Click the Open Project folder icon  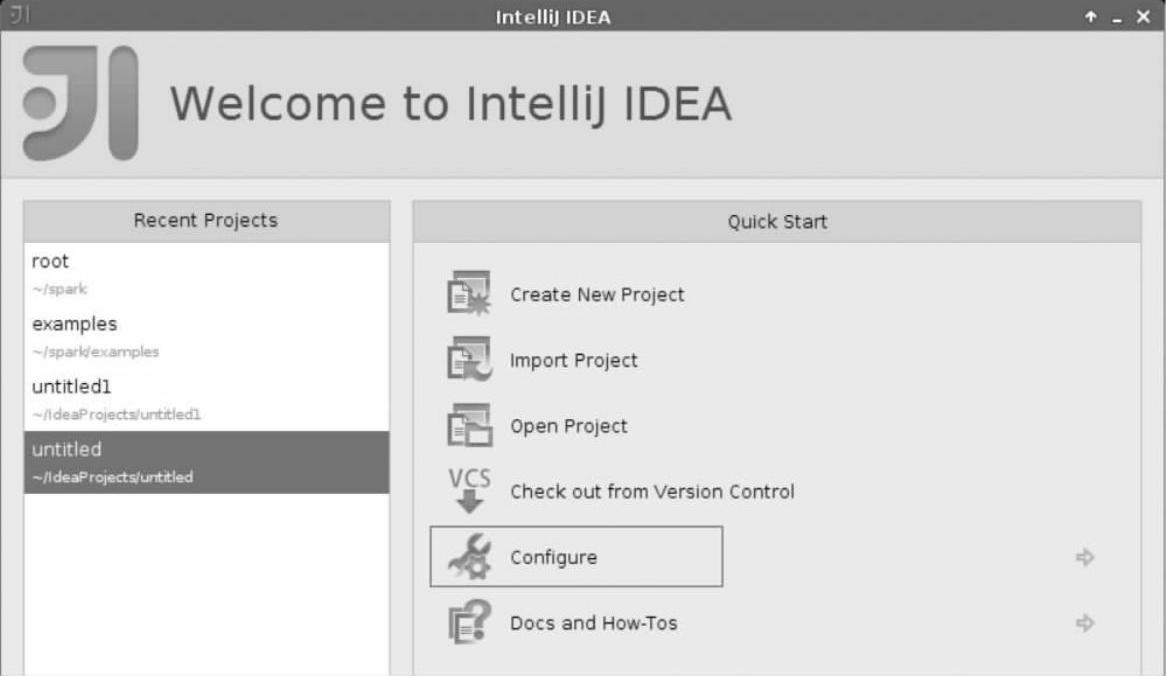(468, 426)
